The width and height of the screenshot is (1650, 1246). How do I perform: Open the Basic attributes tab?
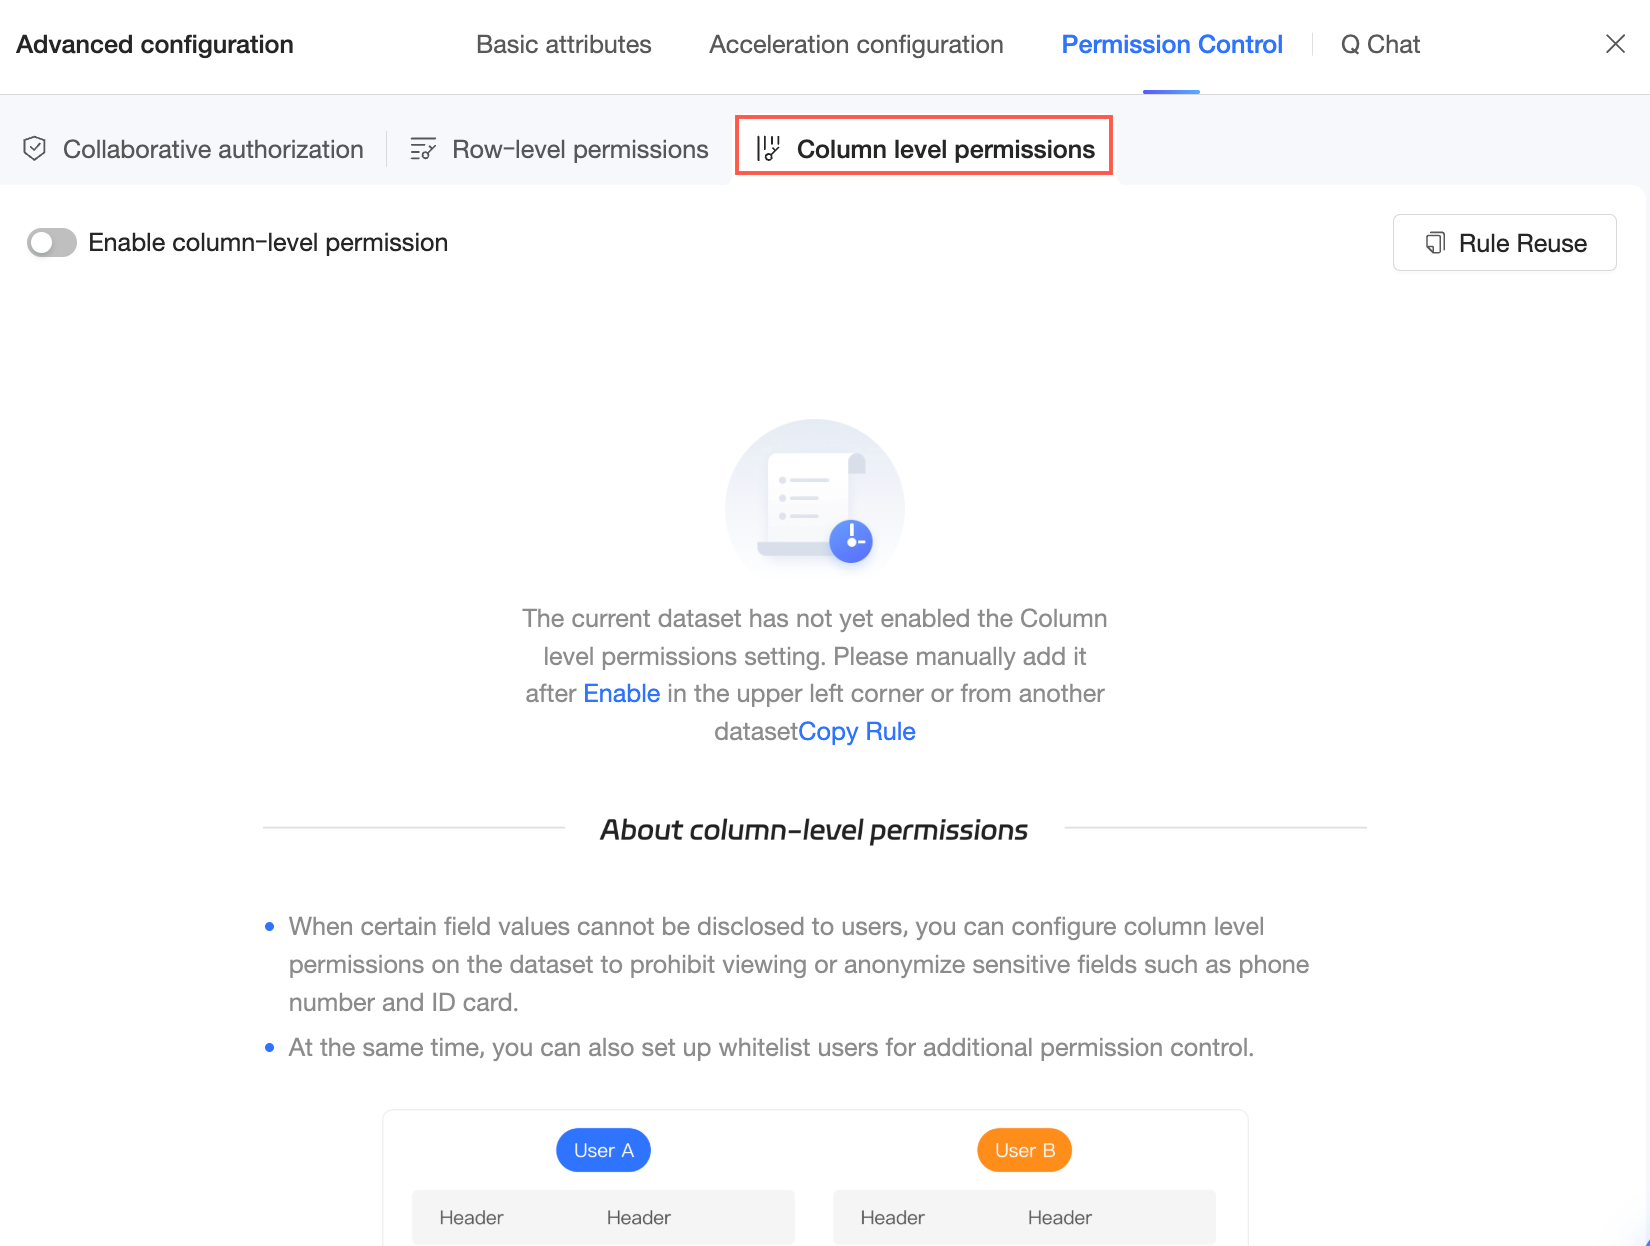pyautogui.click(x=563, y=45)
